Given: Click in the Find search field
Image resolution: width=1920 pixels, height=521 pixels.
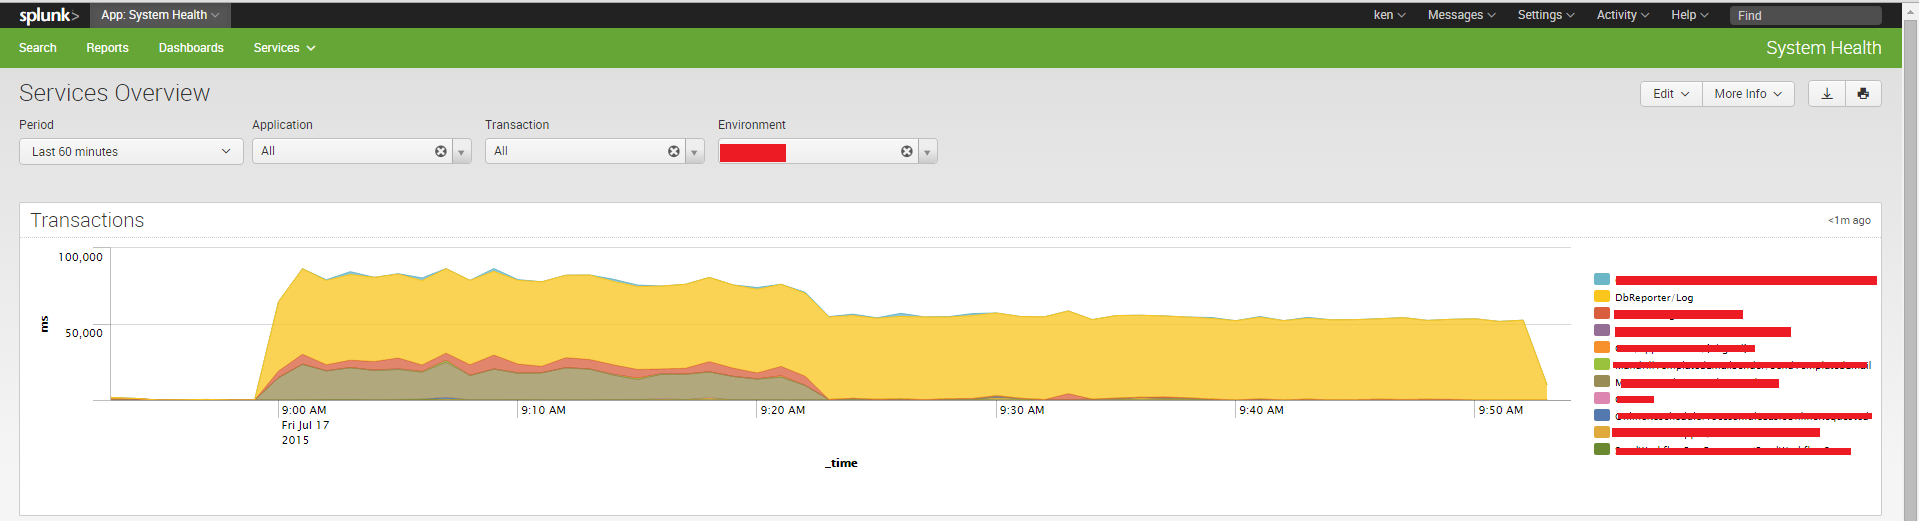Looking at the screenshot, I should pyautogui.click(x=1805, y=15).
